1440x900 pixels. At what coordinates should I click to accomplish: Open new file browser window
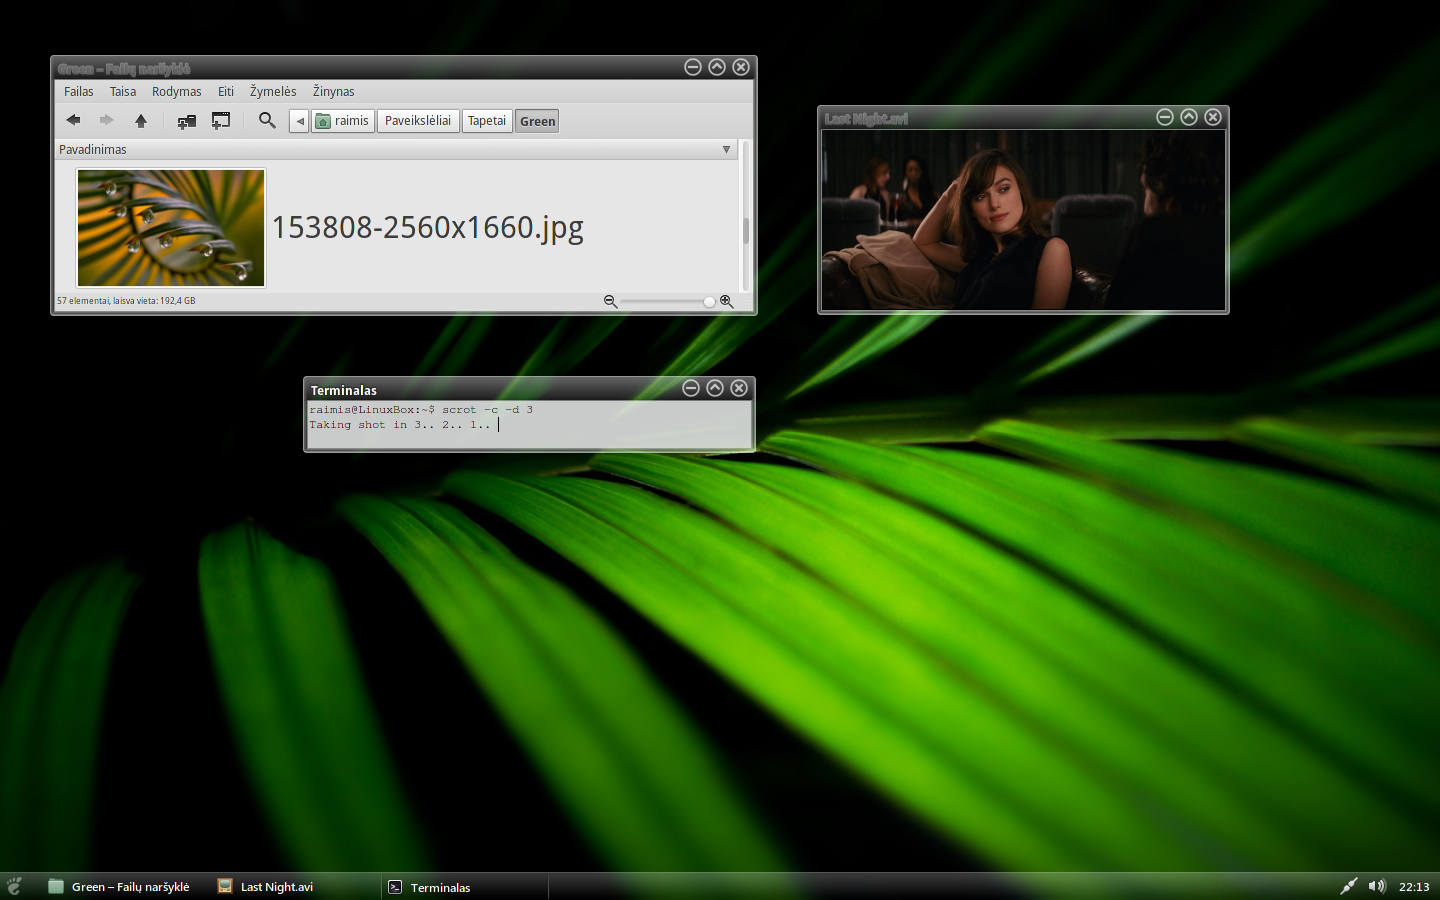221,120
